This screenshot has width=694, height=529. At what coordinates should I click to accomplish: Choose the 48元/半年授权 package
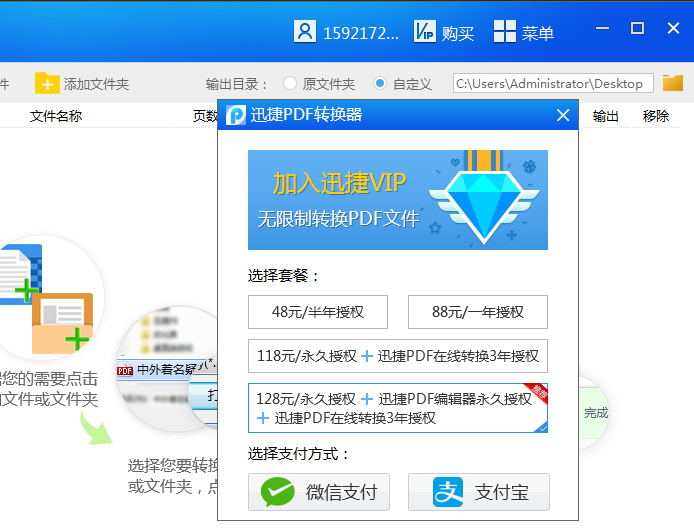(317, 312)
